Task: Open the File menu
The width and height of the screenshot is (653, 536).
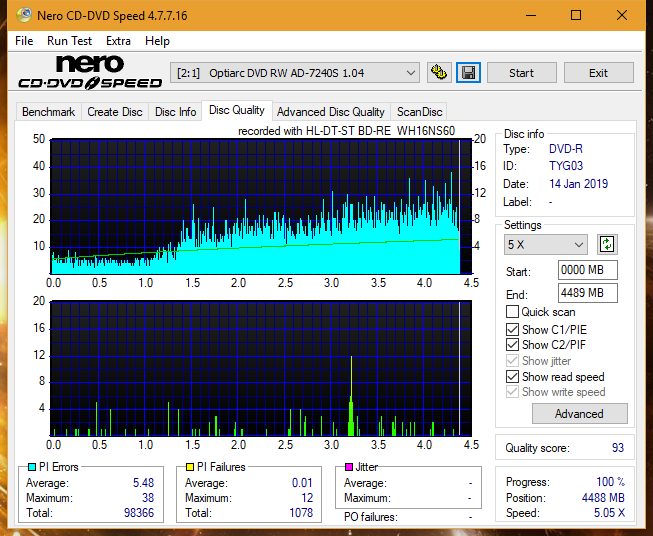Action: 24,41
